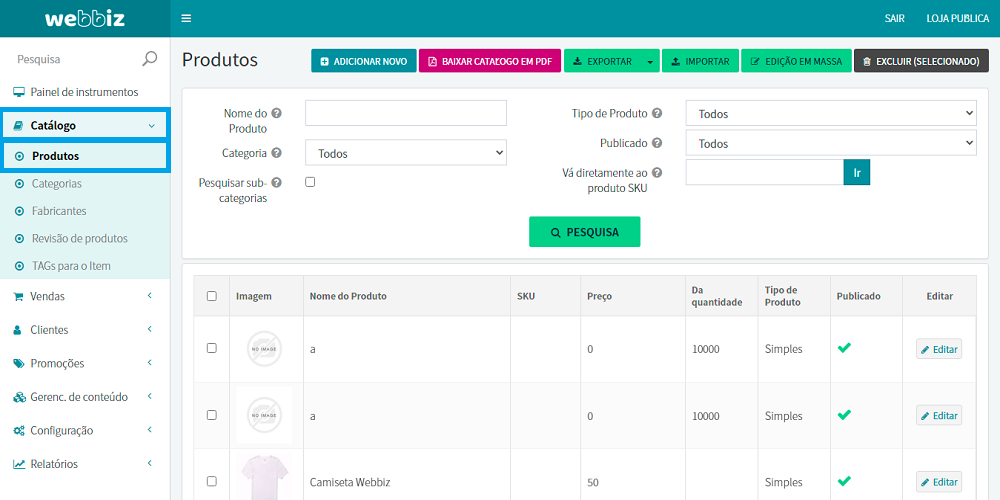
Task: Open the Tipo de Produto dropdown
Action: [830, 114]
